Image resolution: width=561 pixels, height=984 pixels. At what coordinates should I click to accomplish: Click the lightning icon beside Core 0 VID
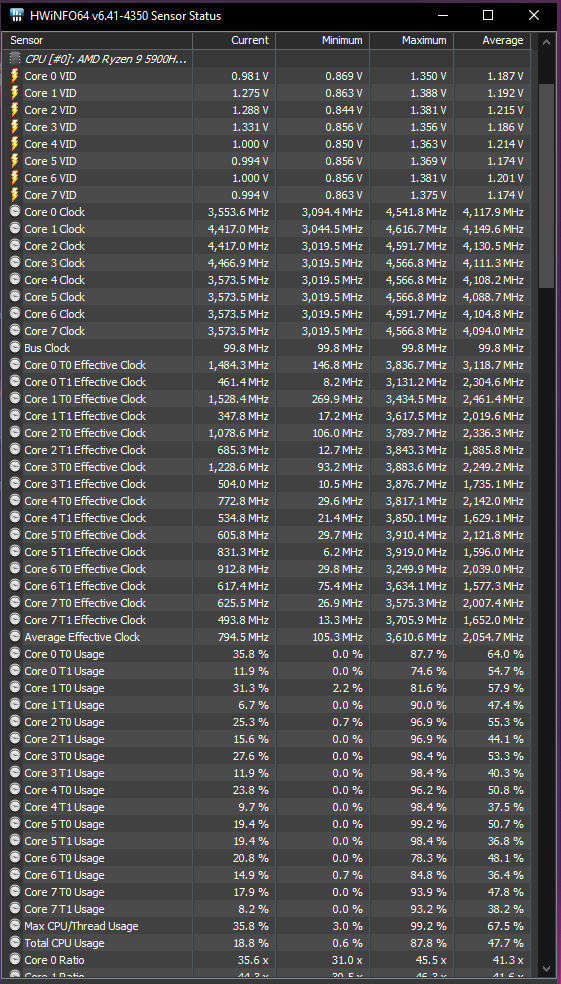15,75
